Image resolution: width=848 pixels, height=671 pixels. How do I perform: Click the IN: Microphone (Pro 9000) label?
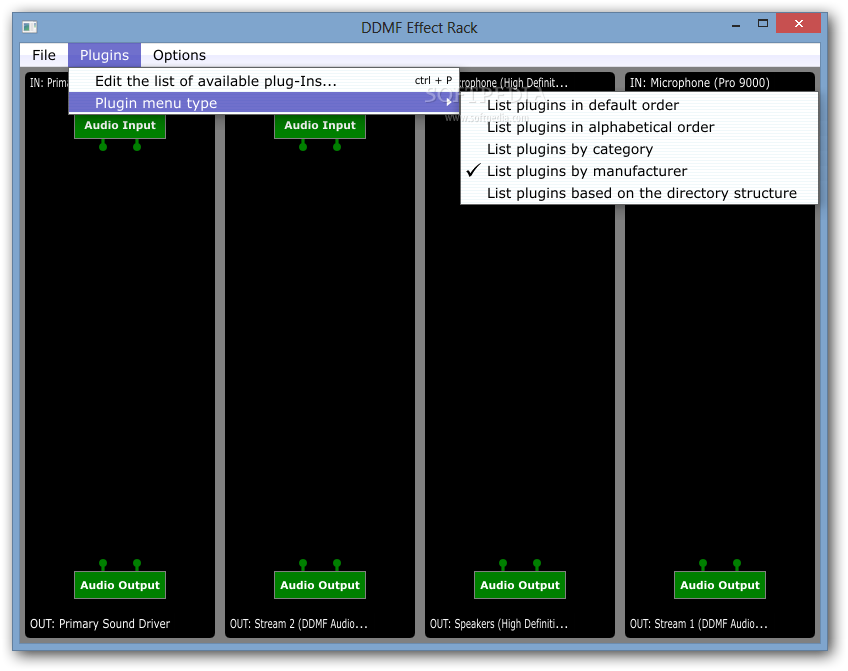coord(700,83)
